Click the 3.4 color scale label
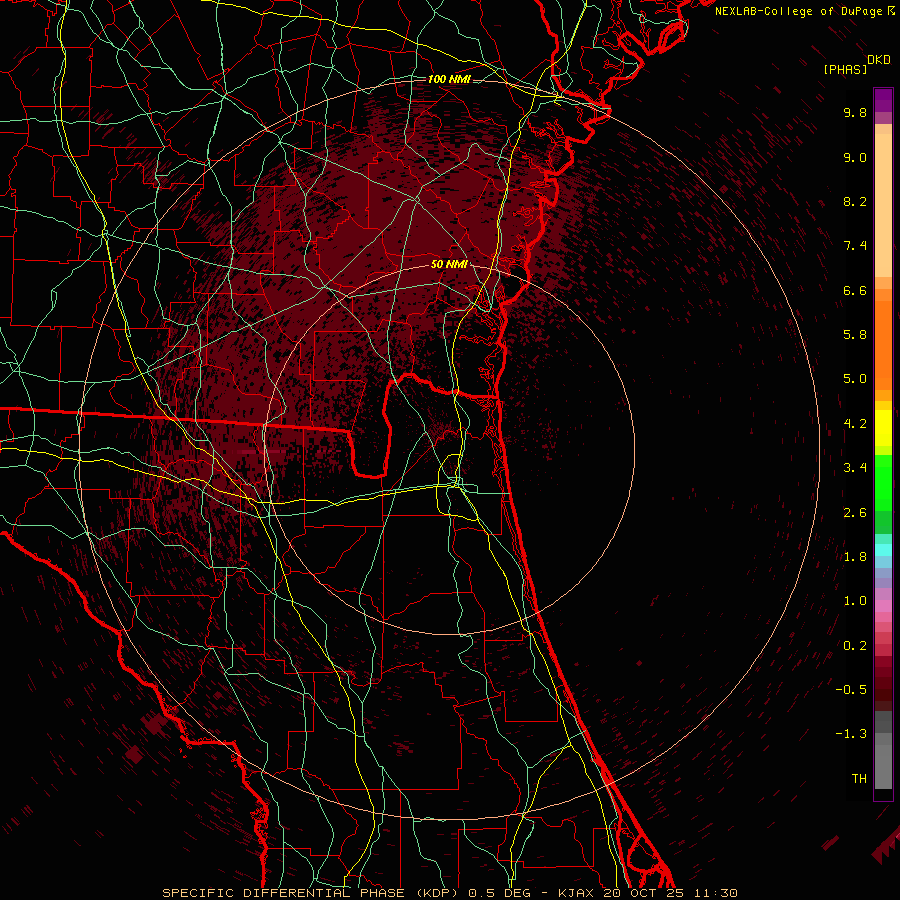 (855, 468)
